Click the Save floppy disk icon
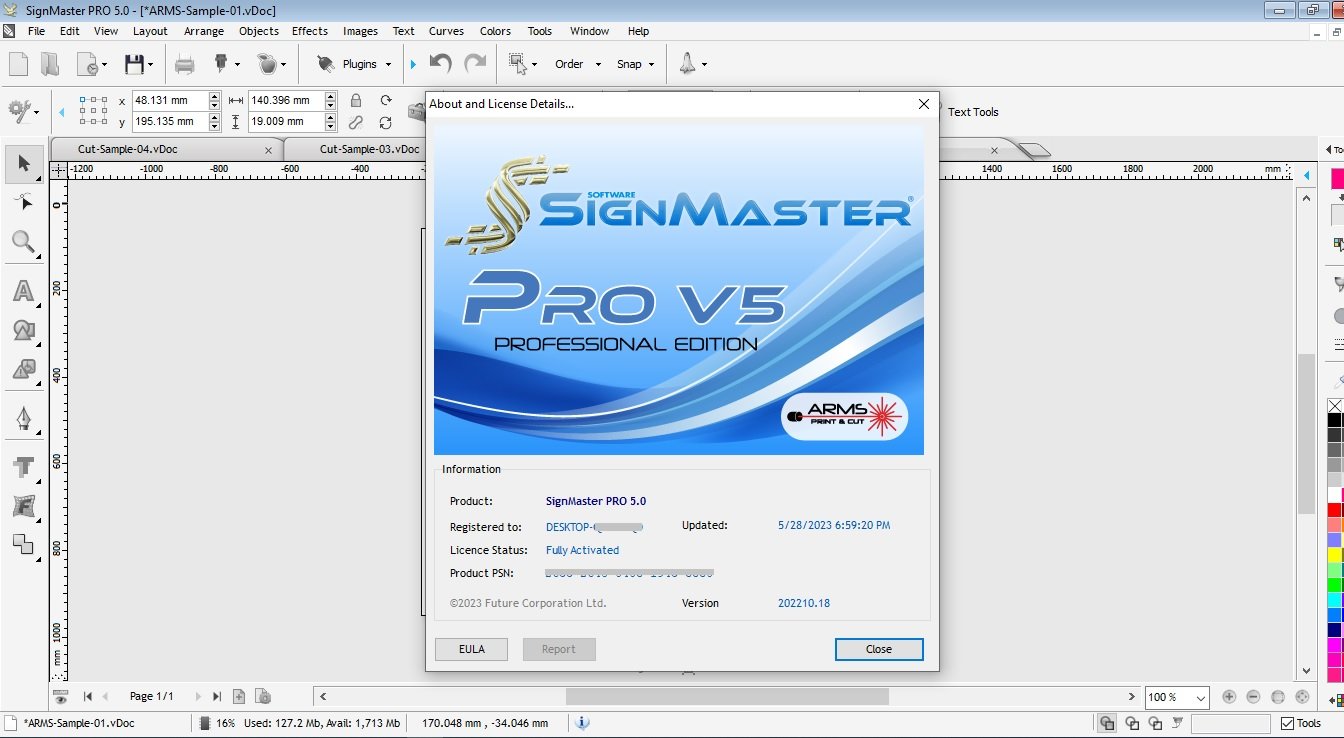The height and width of the screenshot is (738, 1344). tap(134, 64)
